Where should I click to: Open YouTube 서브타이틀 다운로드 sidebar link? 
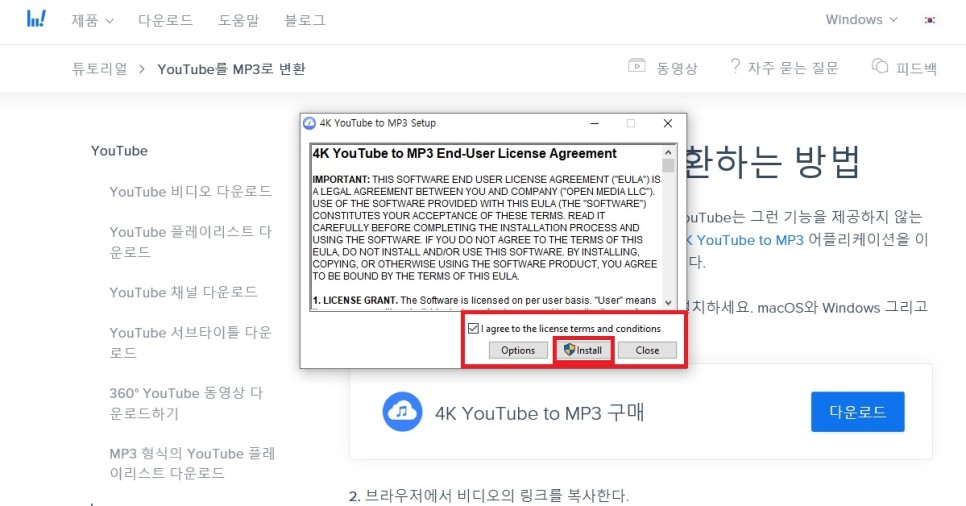[x=190, y=342]
